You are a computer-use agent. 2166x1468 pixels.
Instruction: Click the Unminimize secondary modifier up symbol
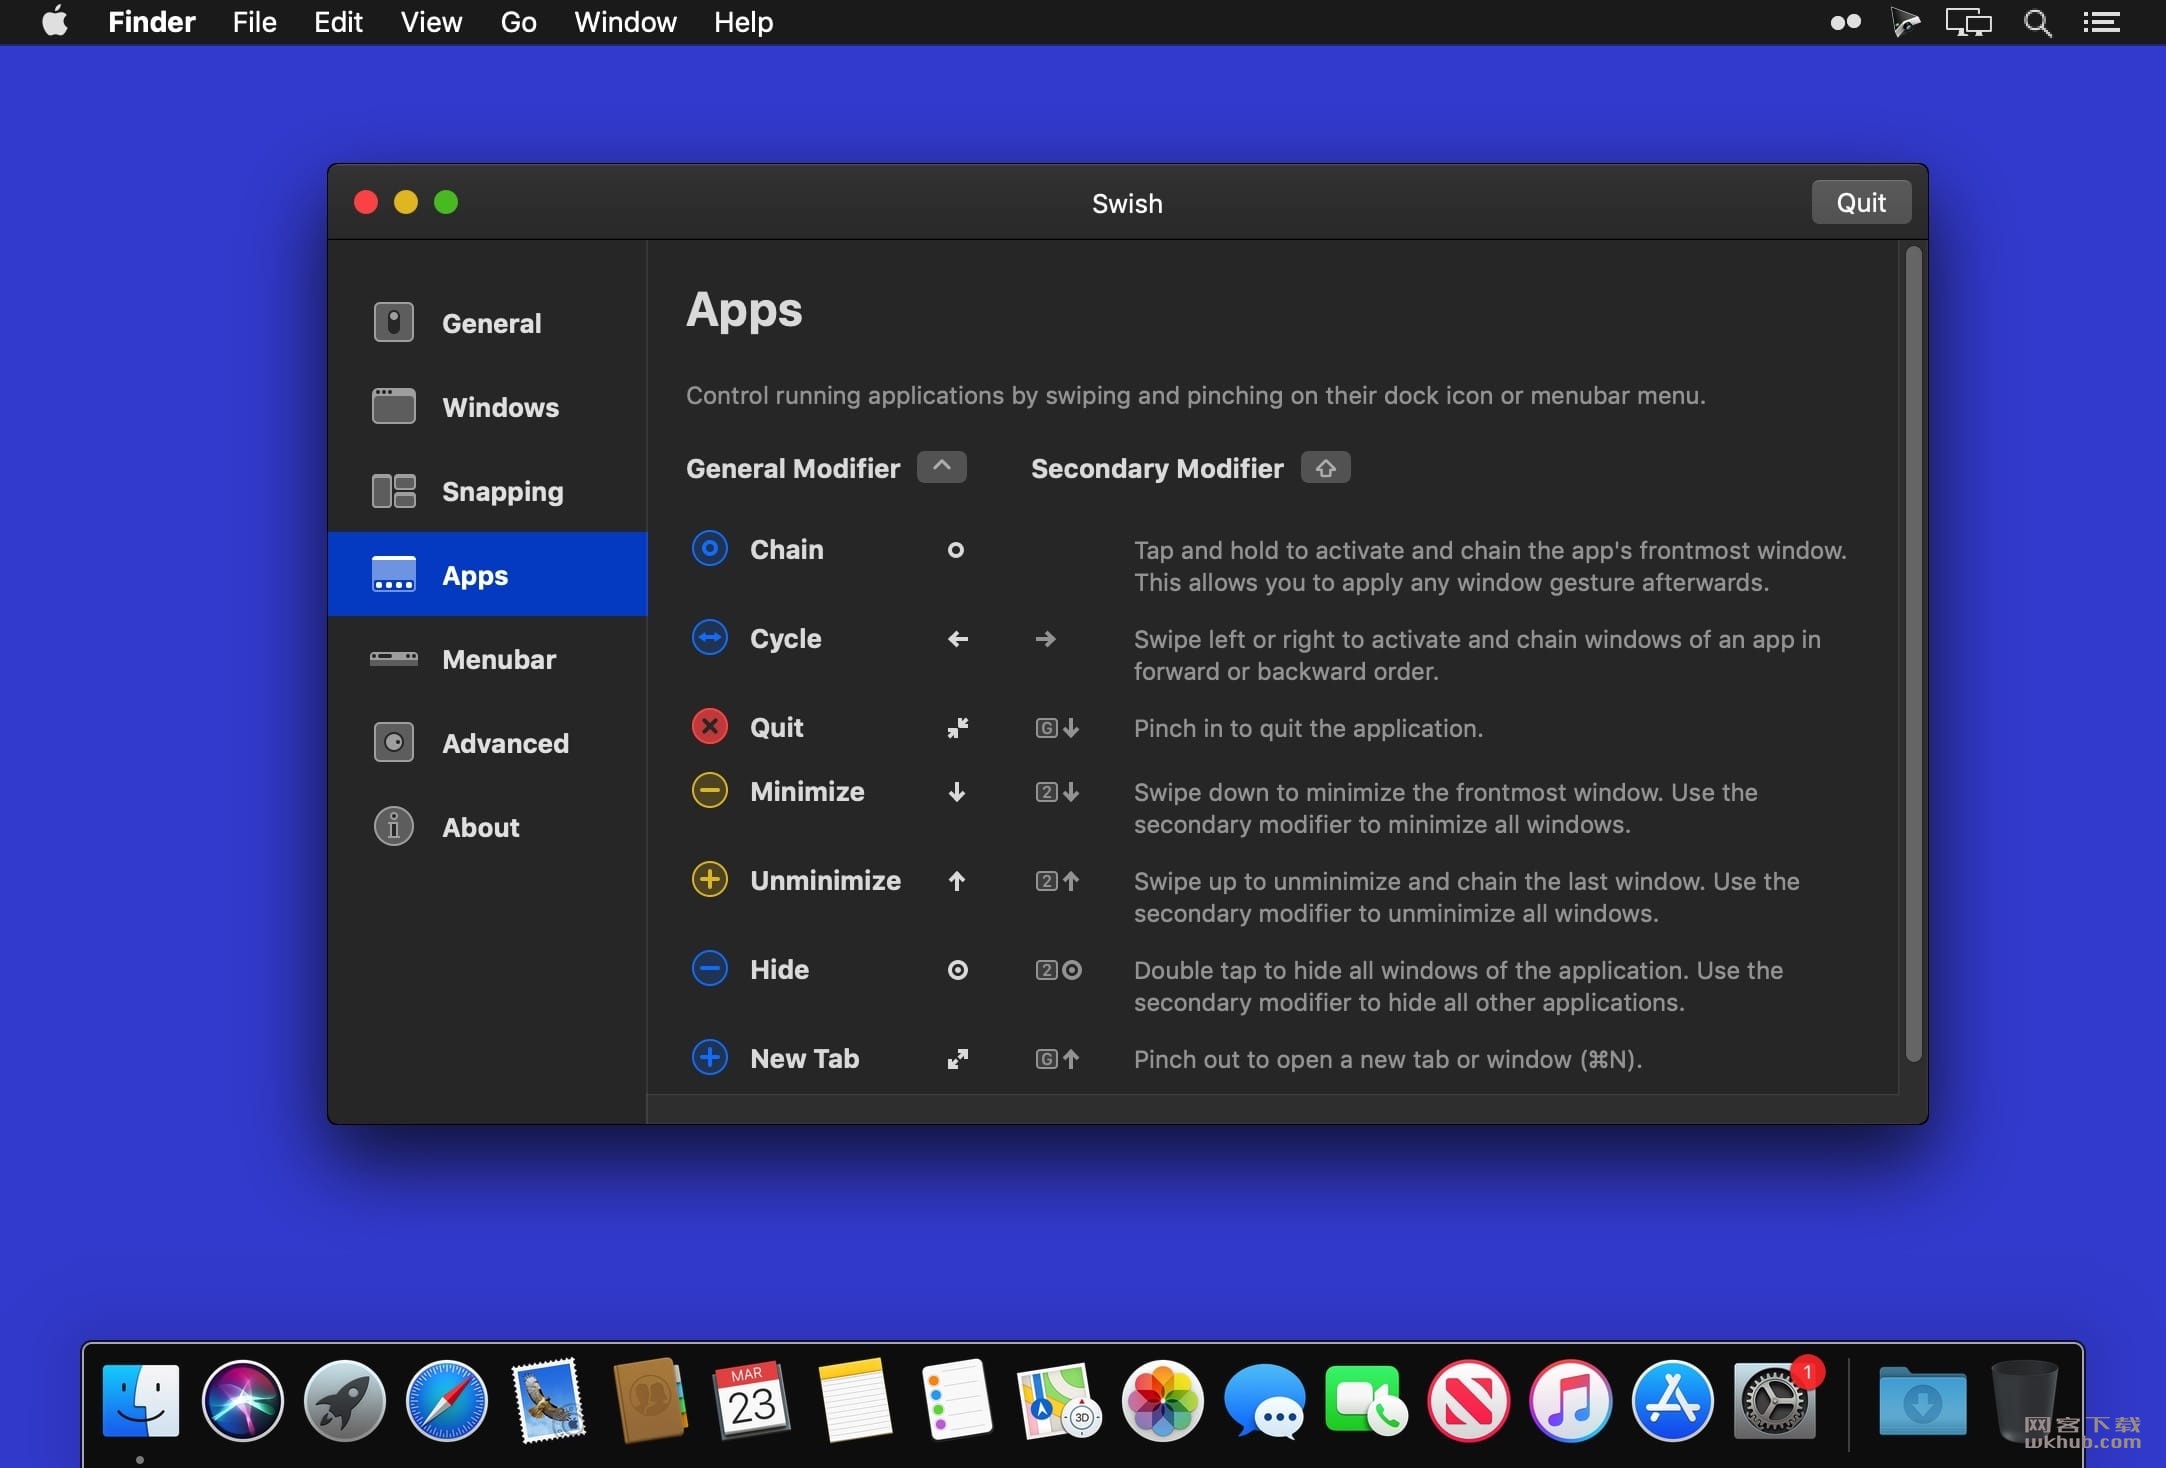coord(1058,881)
